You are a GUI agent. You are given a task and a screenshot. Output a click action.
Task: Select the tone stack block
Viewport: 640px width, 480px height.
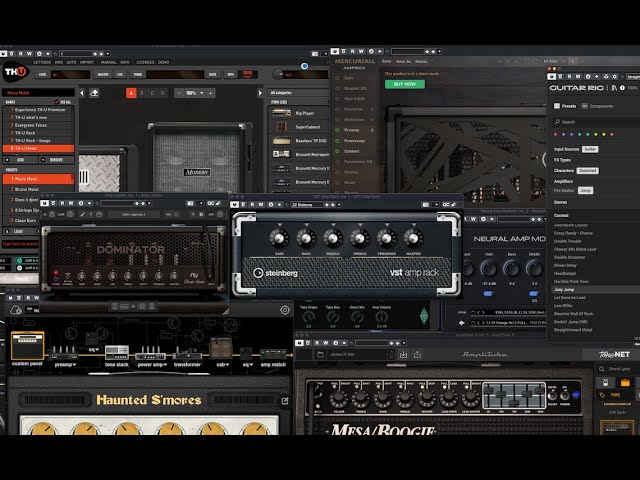[117, 356]
